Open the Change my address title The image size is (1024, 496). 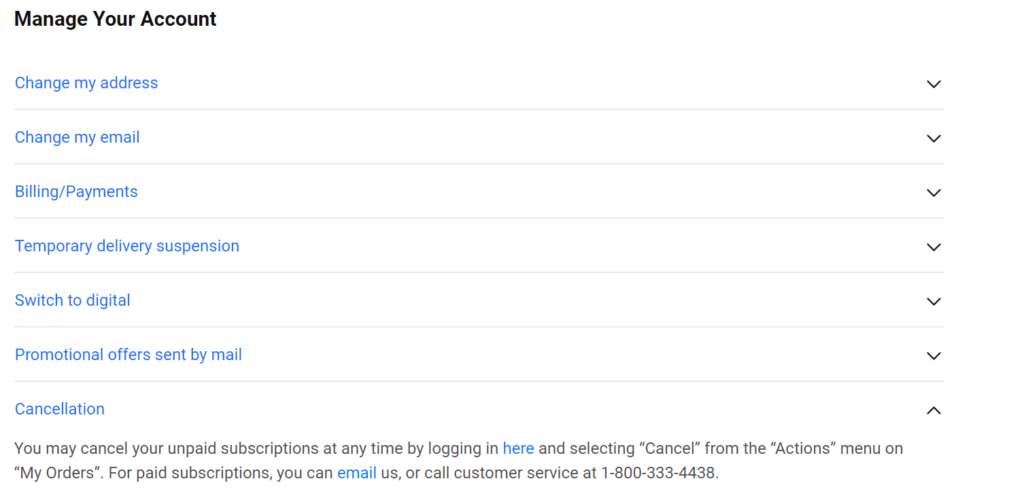click(x=86, y=83)
